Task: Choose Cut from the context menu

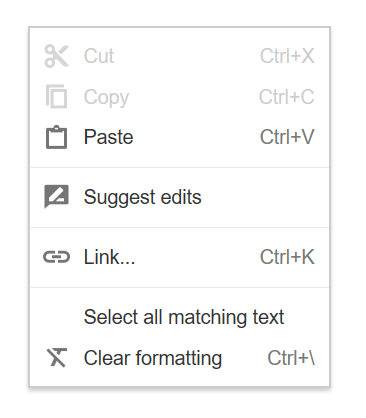Action: click(x=180, y=56)
